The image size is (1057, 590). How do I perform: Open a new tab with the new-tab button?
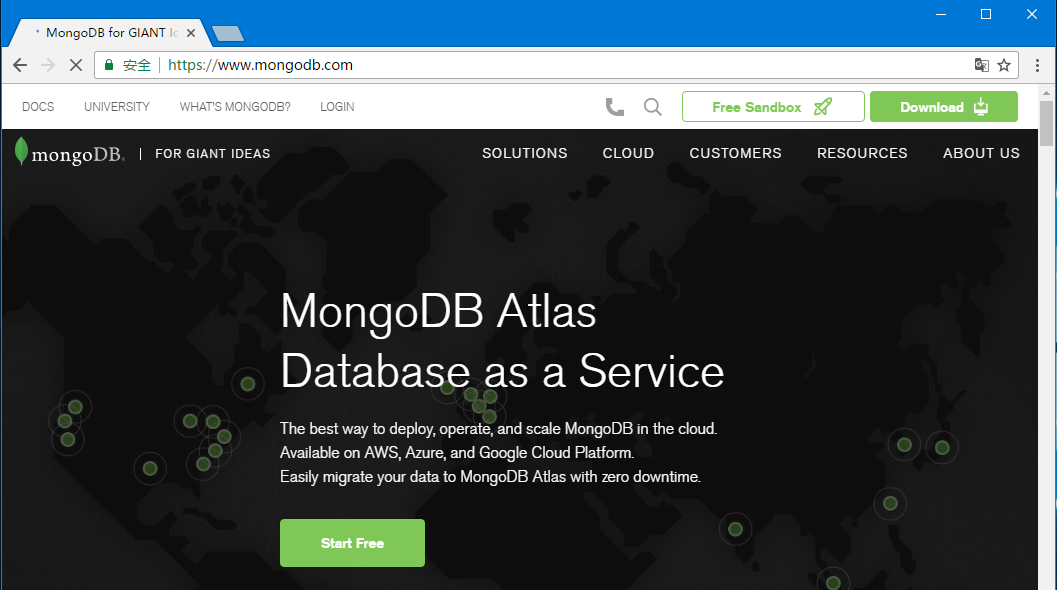[228, 33]
